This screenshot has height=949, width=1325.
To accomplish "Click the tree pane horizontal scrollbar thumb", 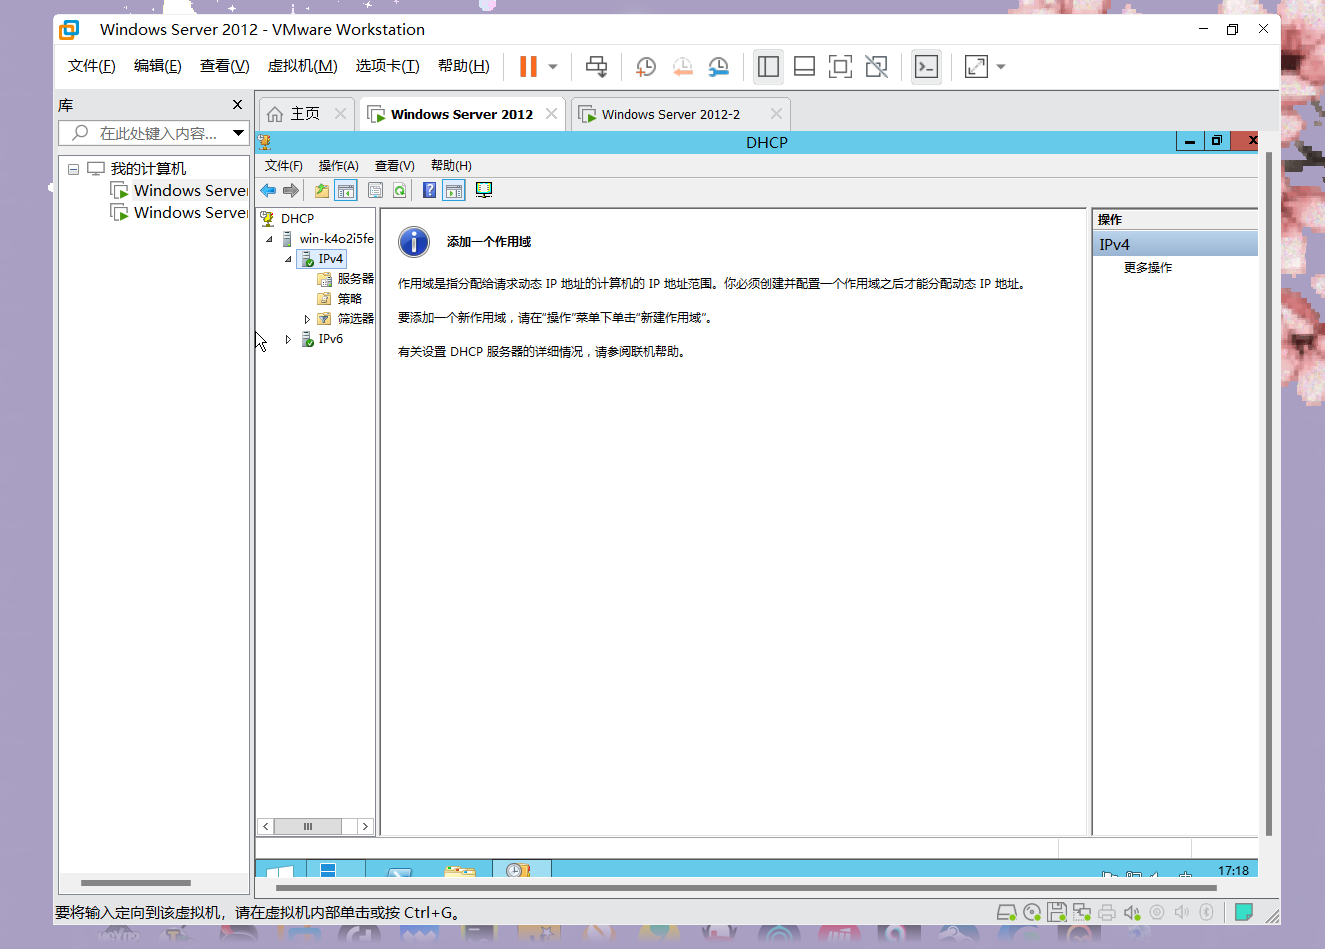I will (x=308, y=826).
